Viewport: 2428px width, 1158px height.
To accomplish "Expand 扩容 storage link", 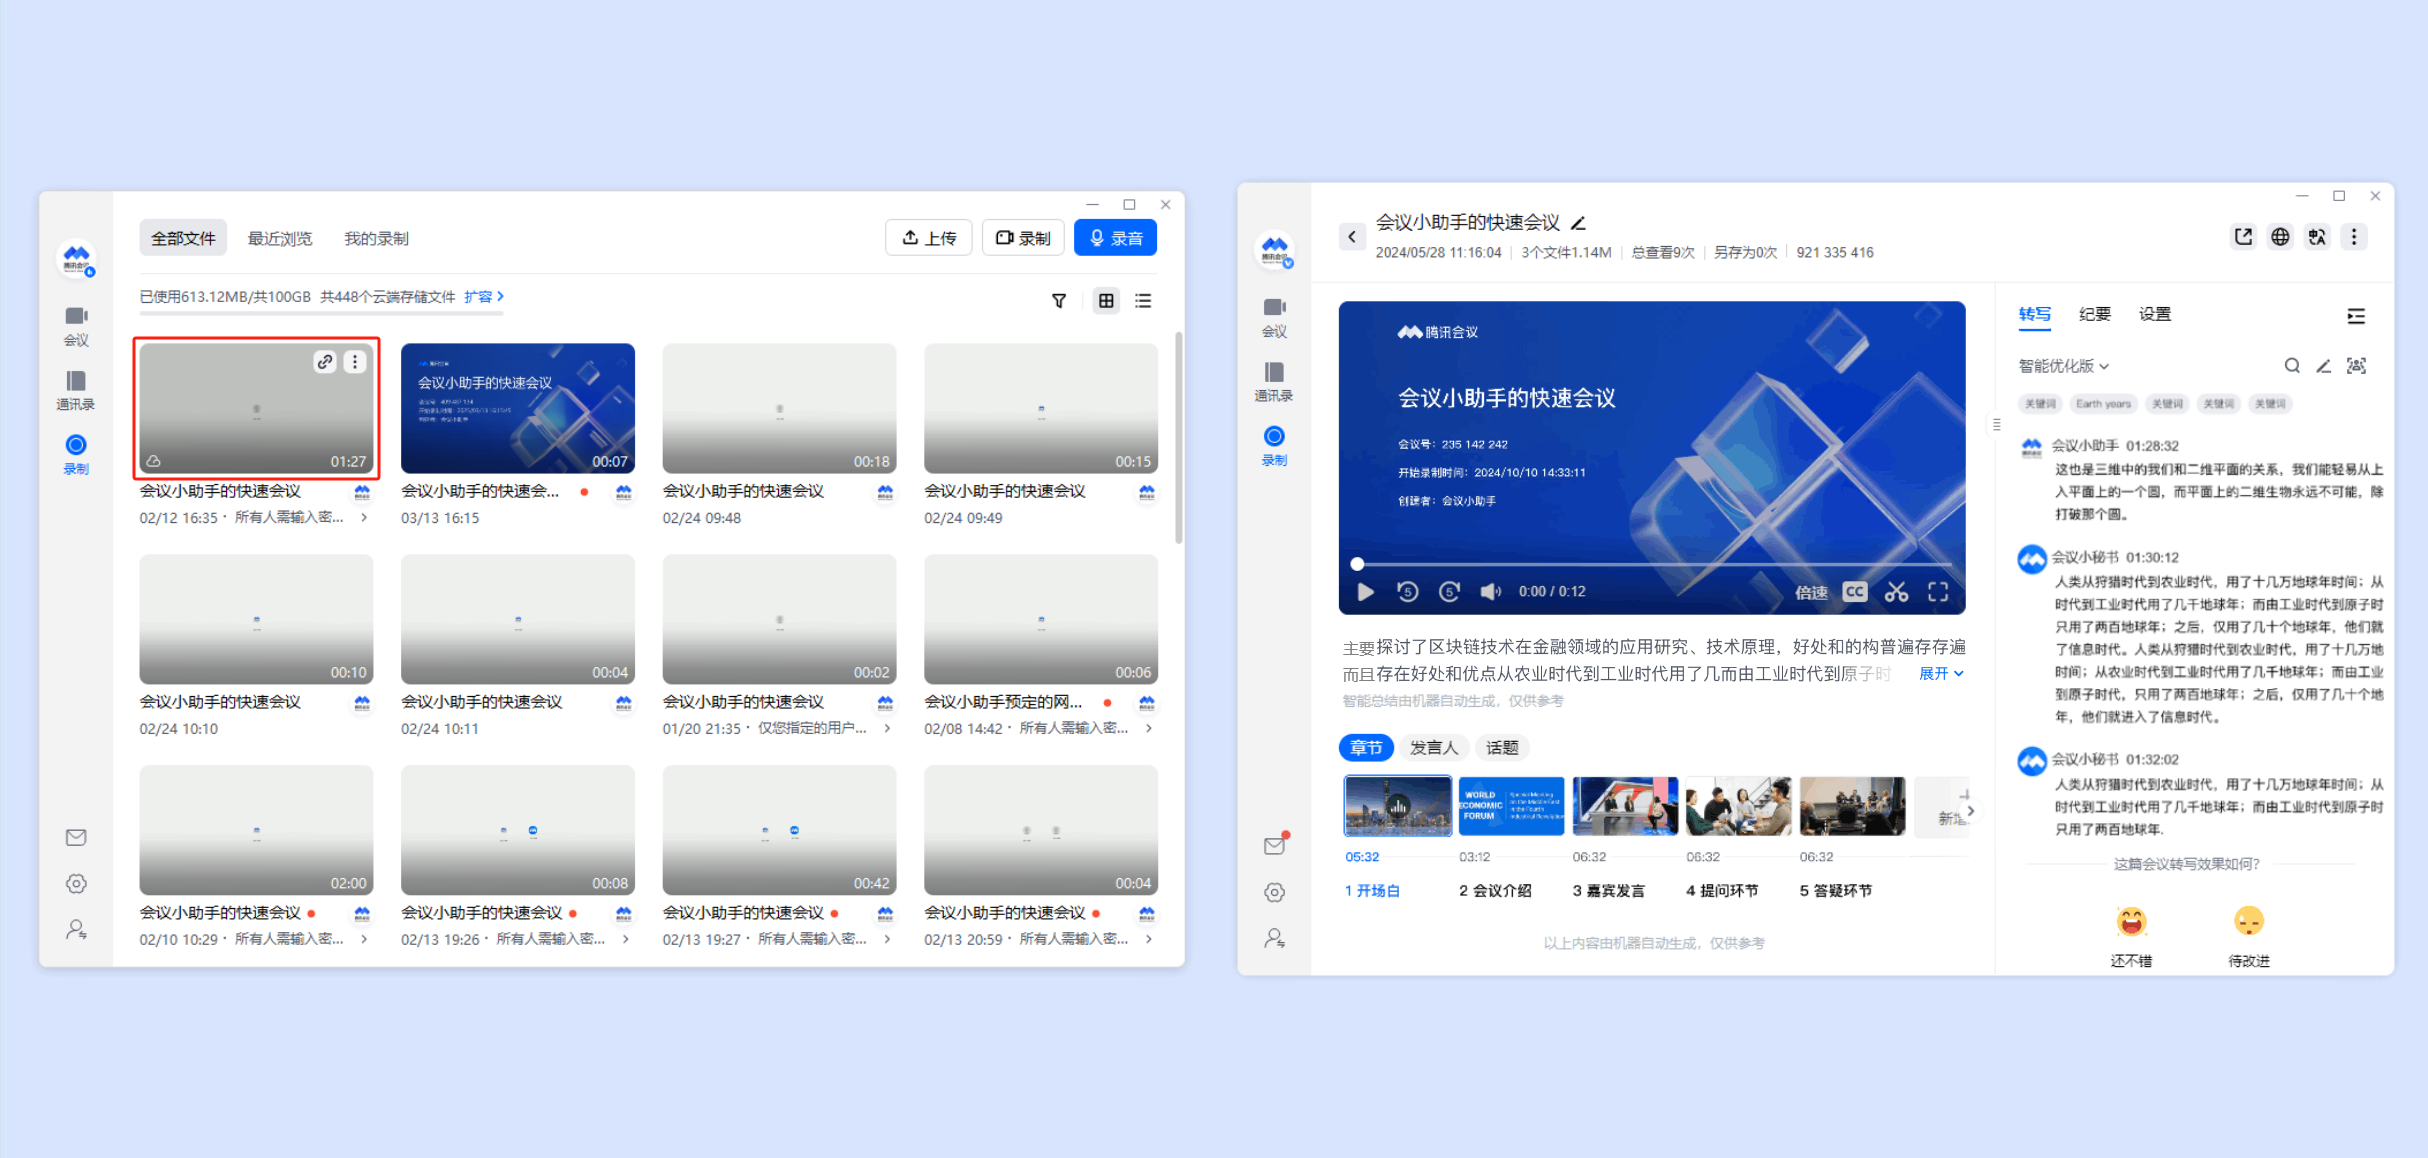I will [484, 297].
